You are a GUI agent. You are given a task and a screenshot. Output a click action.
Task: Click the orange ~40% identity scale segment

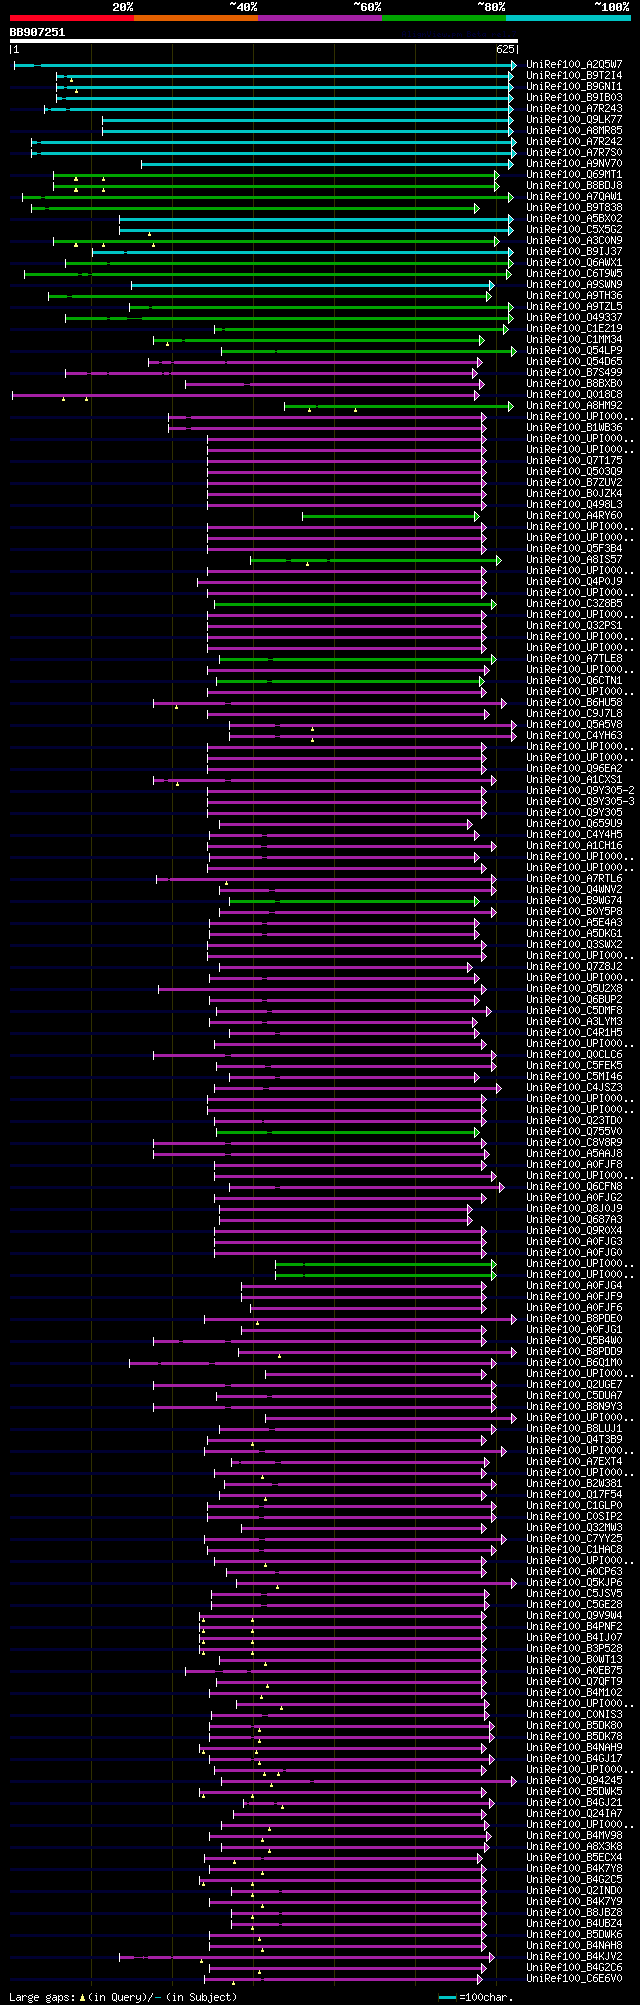pos(196,17)
